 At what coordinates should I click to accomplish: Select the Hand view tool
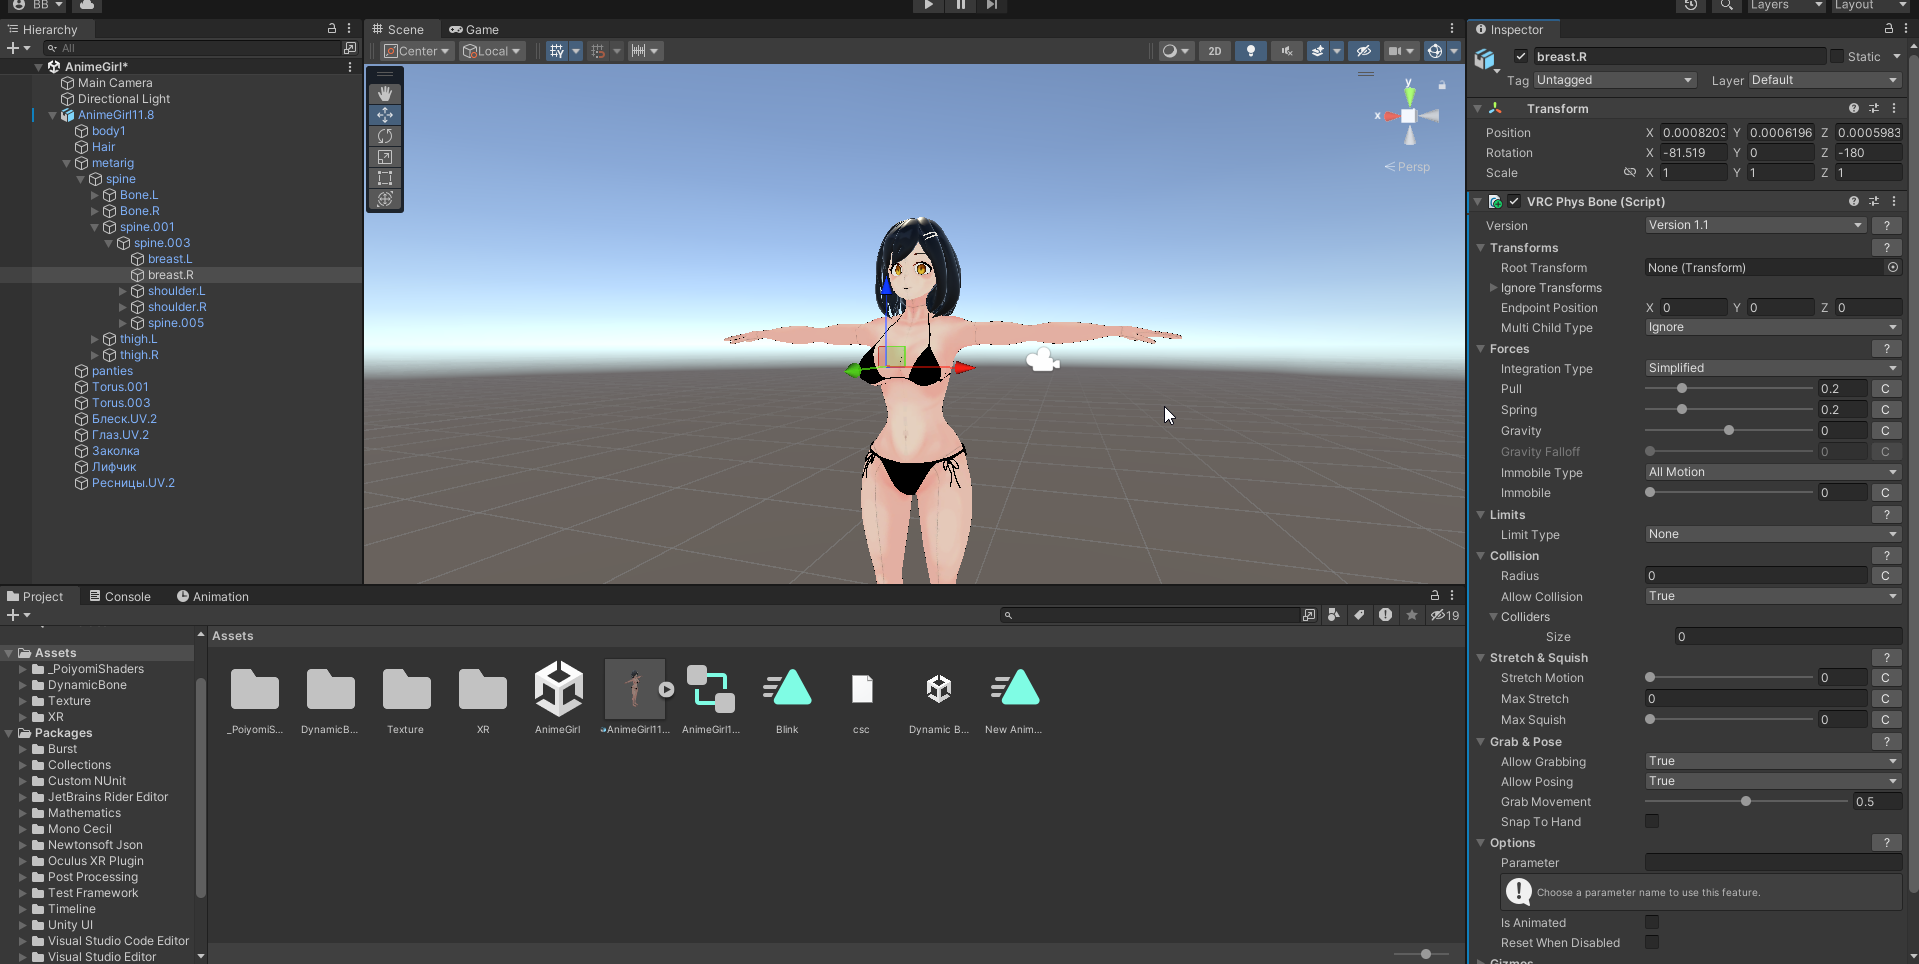point(385,94)
